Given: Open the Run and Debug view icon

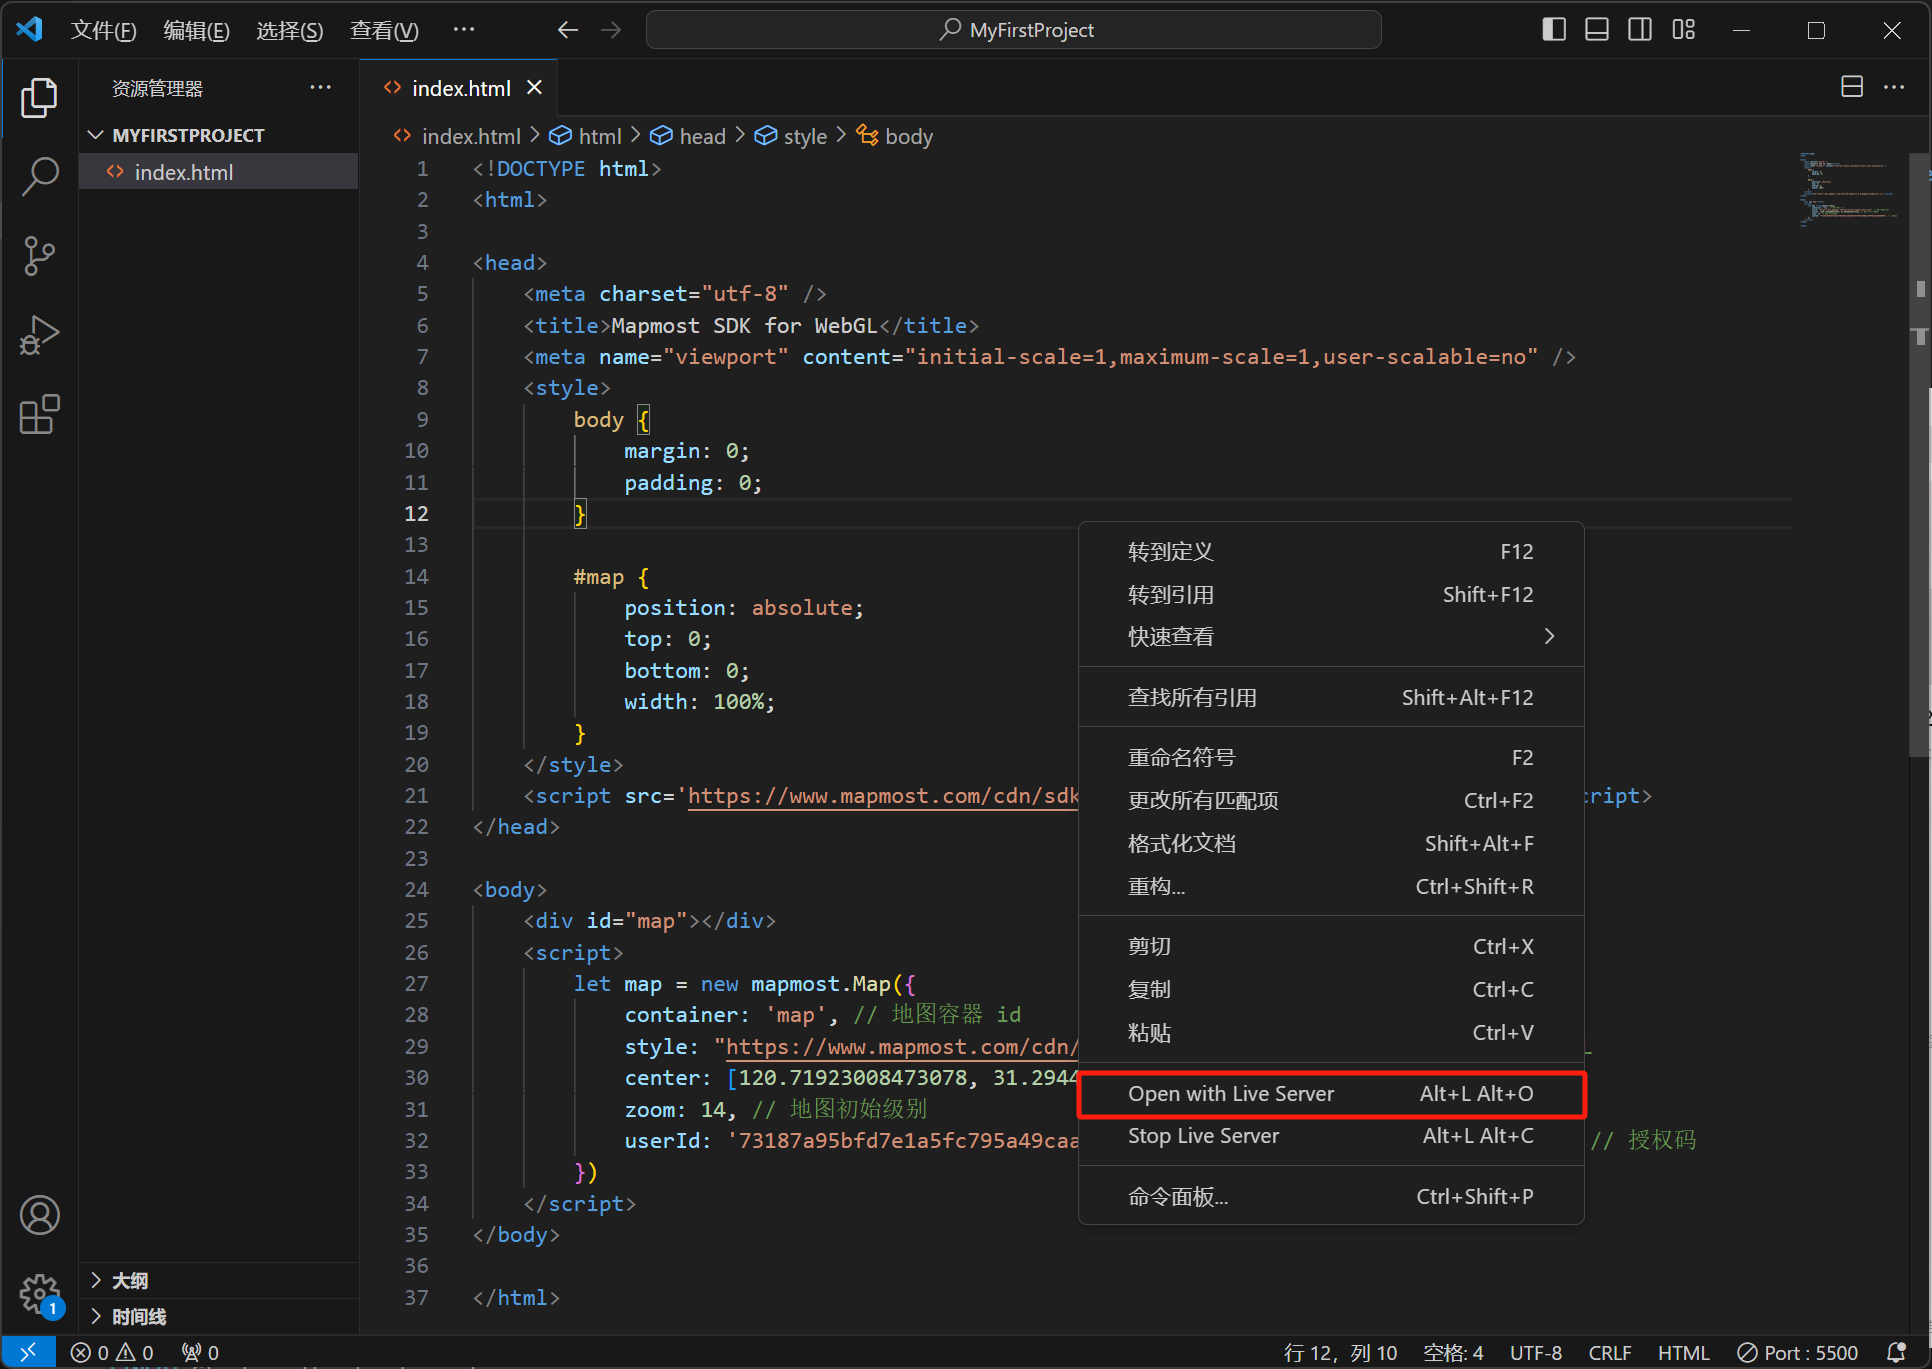Looking at the screenshot, I should click(39, 336).
